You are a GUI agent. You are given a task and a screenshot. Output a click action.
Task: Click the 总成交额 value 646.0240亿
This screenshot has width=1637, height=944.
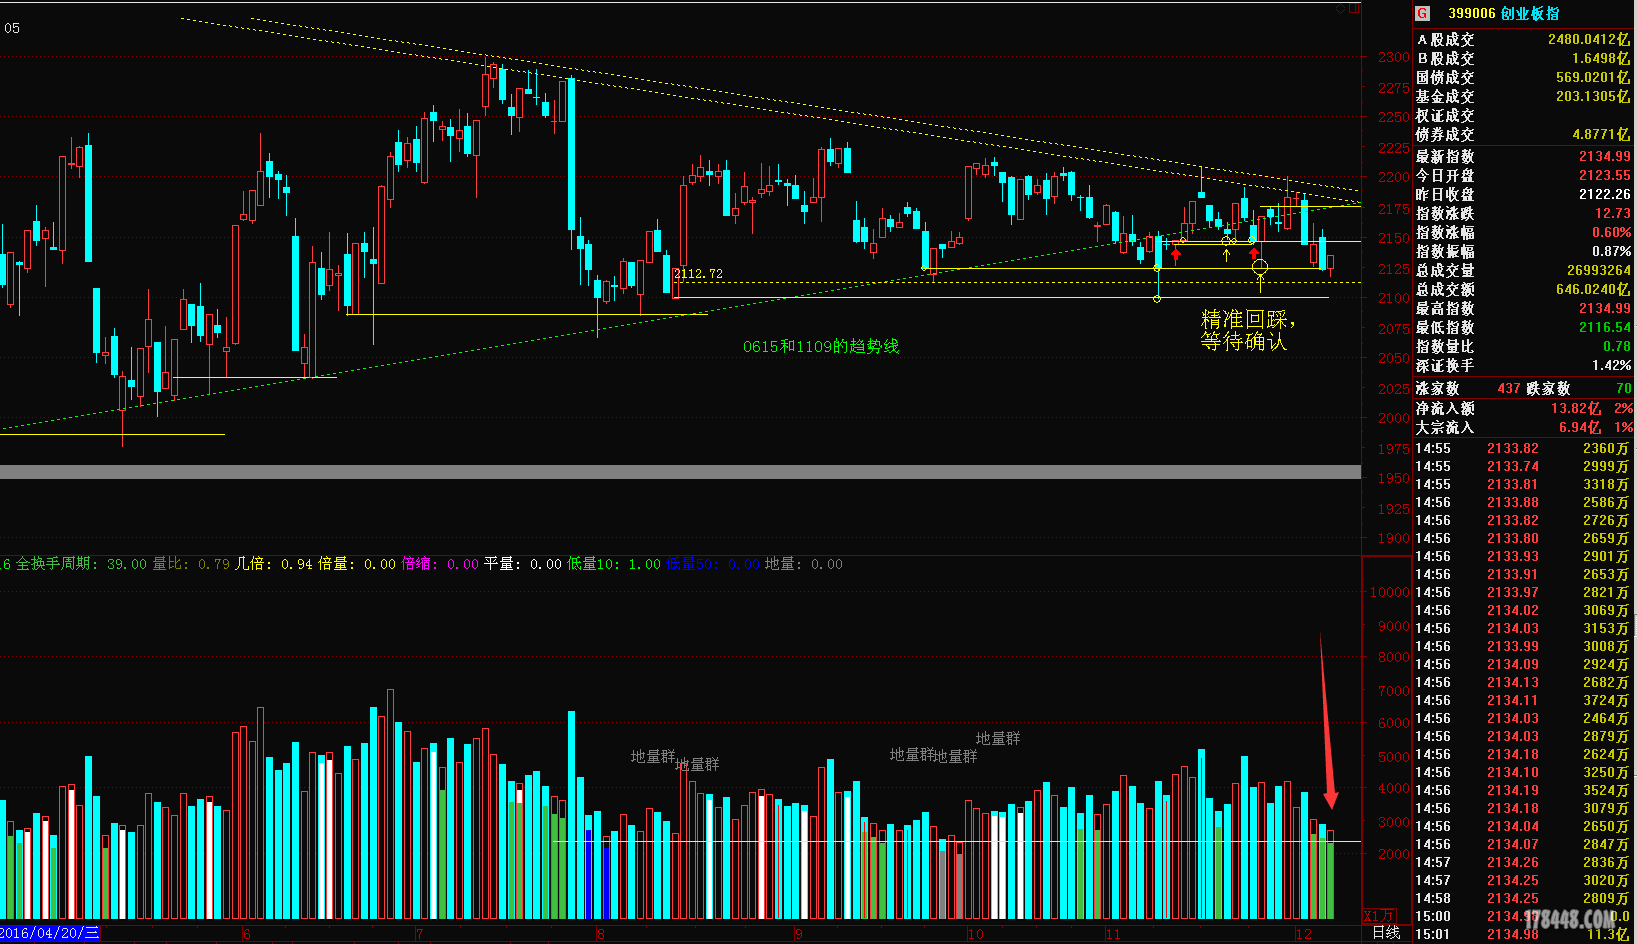[1593, 289]
